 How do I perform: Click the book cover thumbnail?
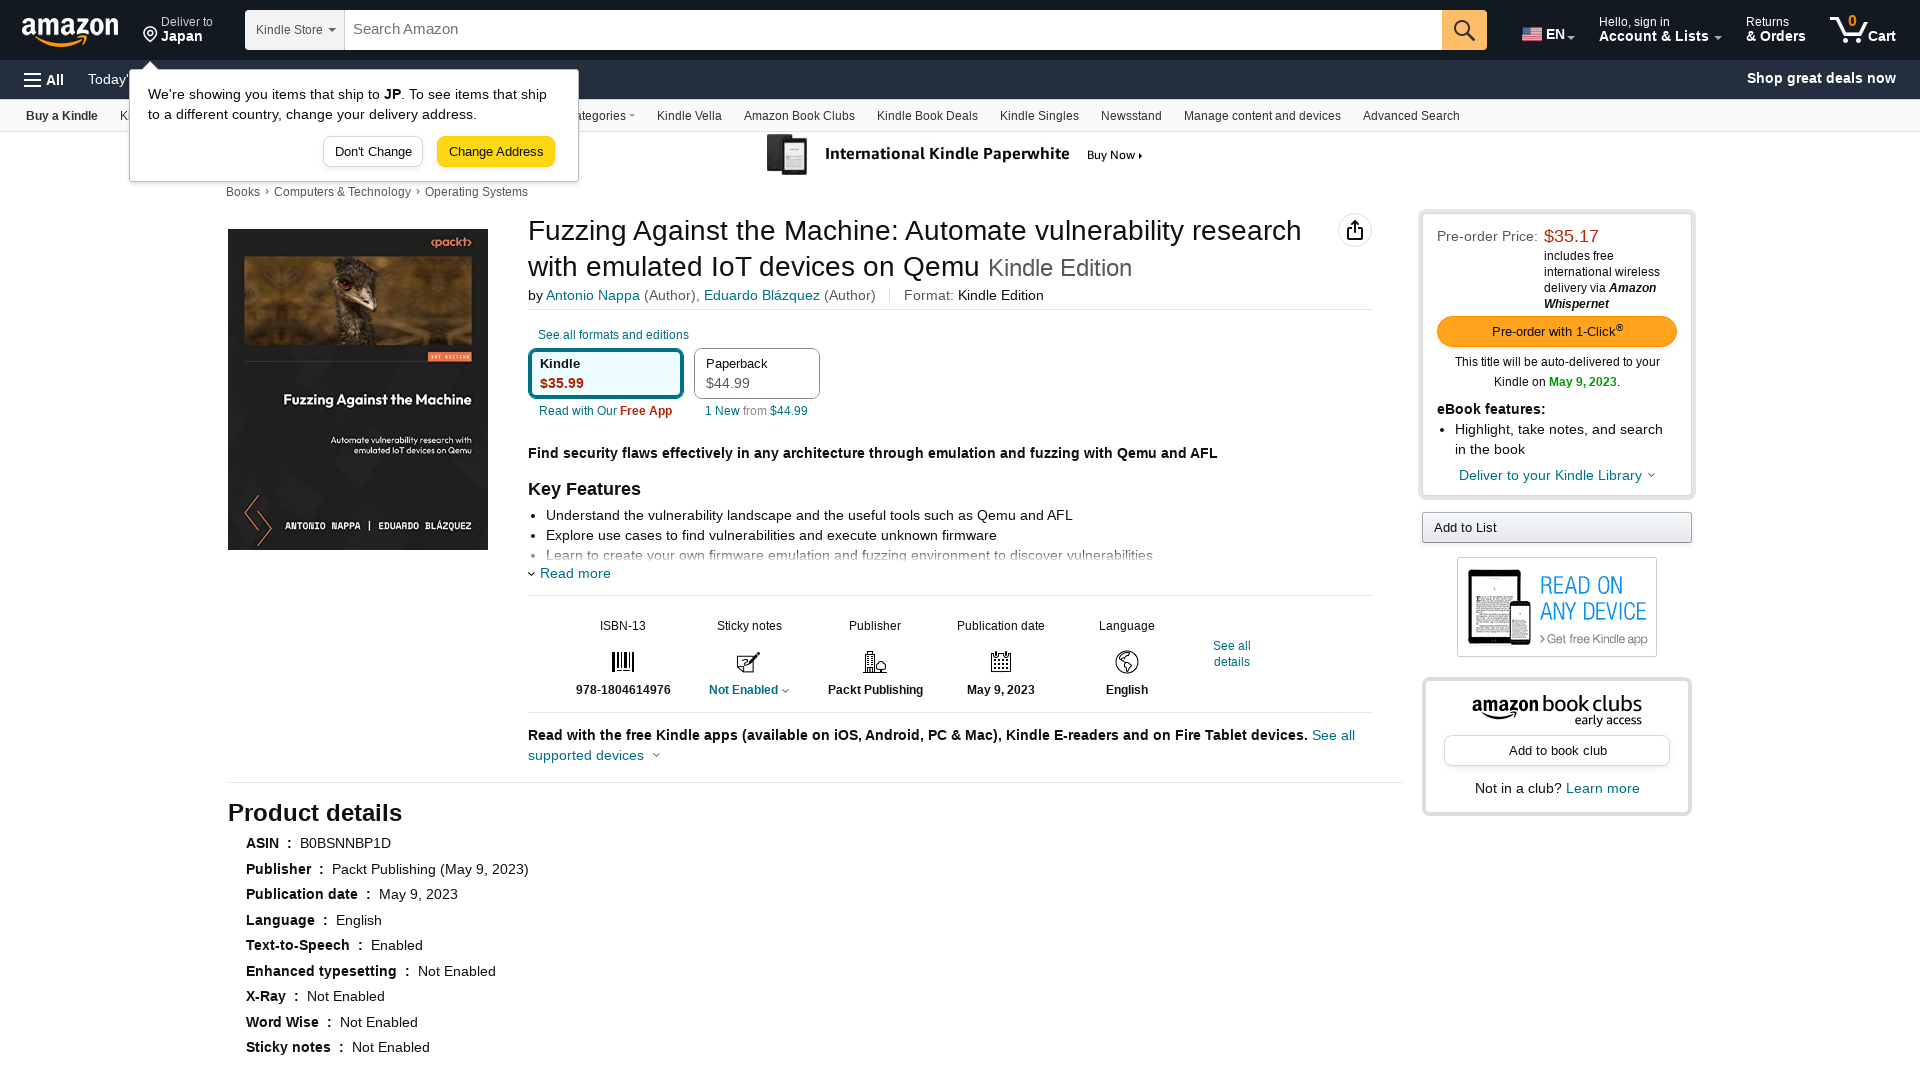pyautogui.click(x=358, y=389)
